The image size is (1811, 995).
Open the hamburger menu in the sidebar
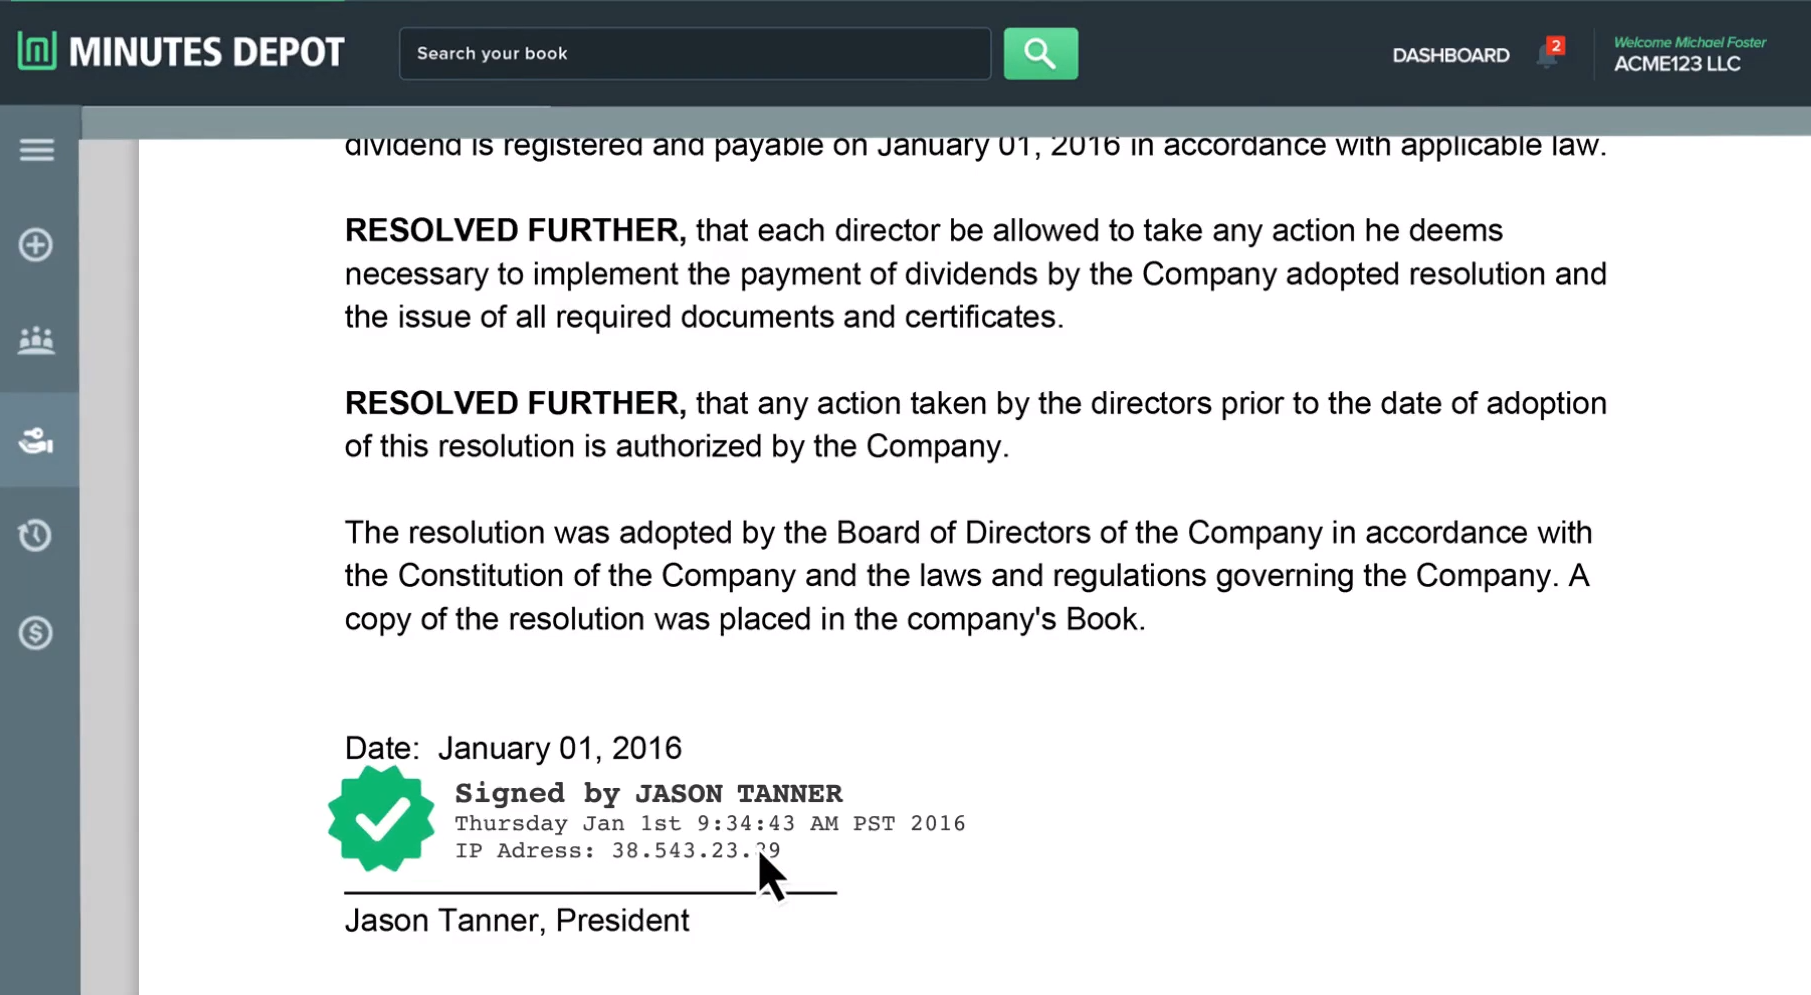(37, 150)
